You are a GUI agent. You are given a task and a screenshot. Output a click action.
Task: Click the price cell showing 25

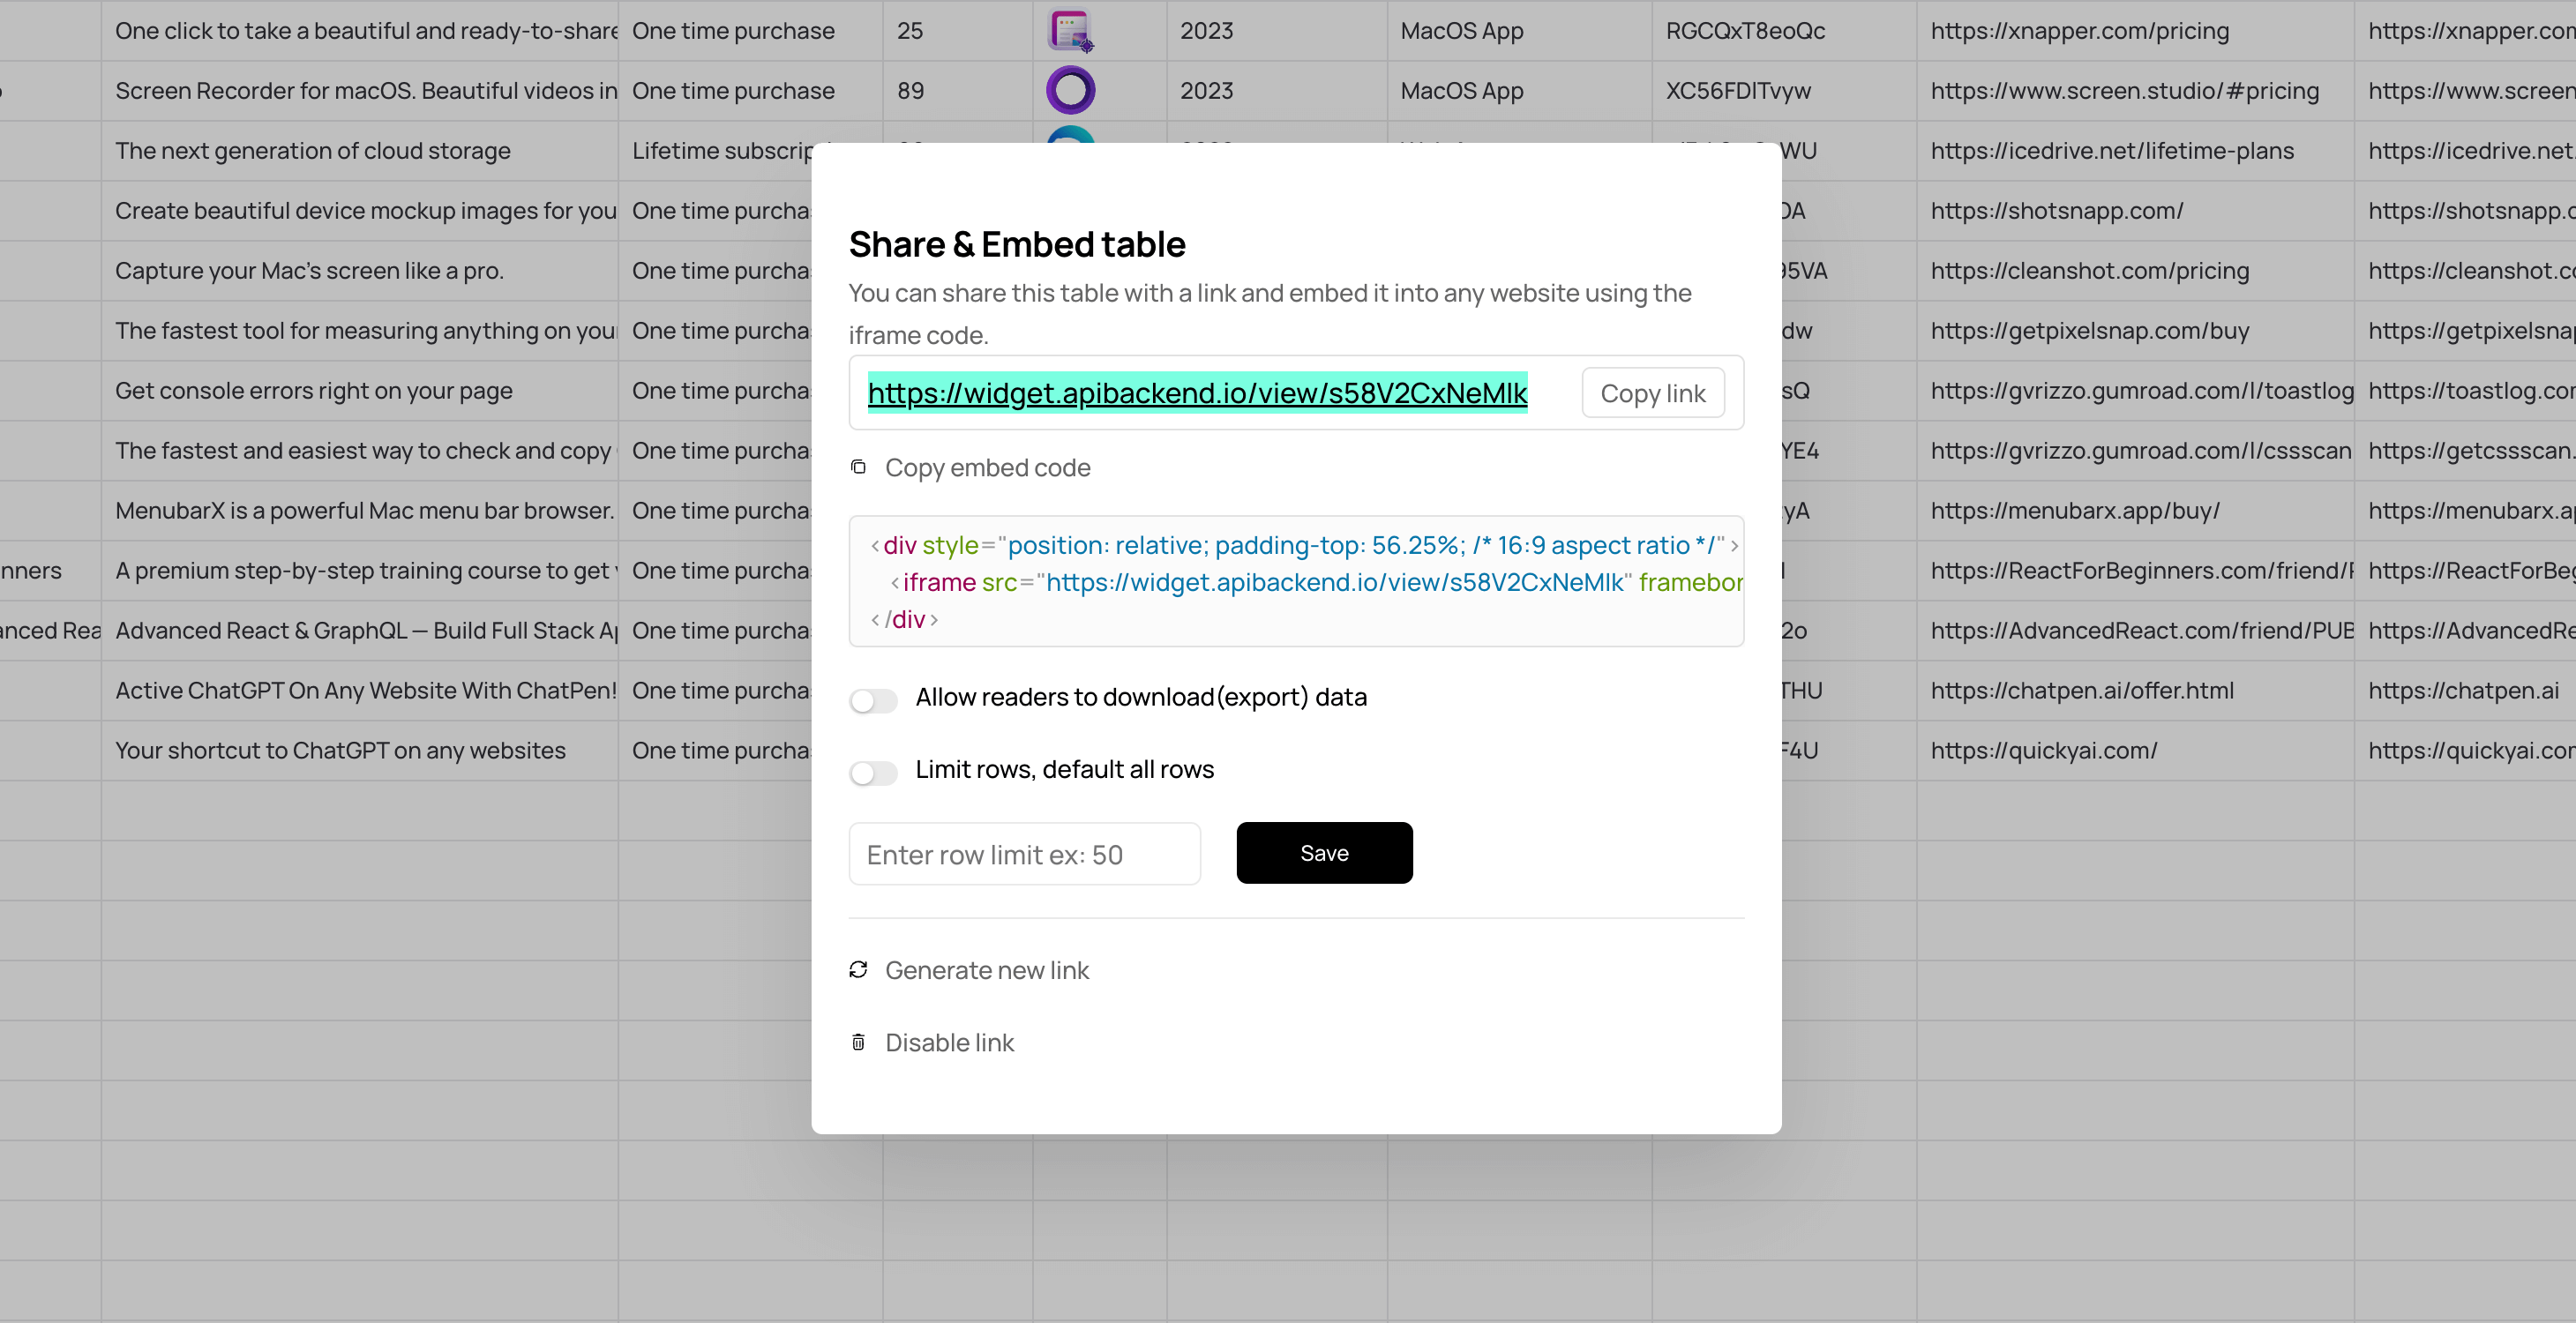pos(957,31)
